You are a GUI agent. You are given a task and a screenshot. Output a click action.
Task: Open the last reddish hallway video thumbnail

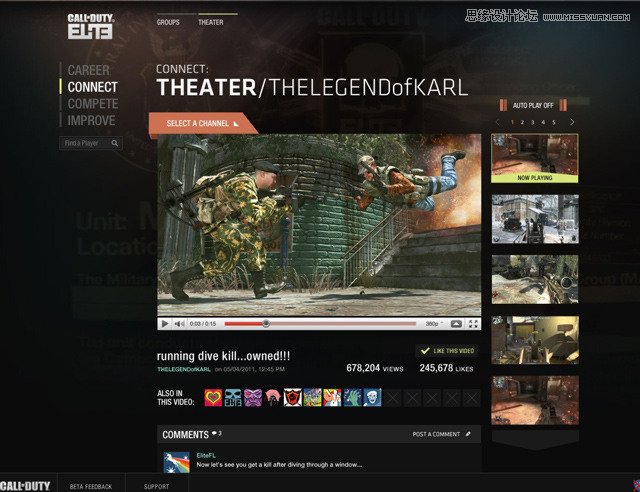click(x=535, y=400)
